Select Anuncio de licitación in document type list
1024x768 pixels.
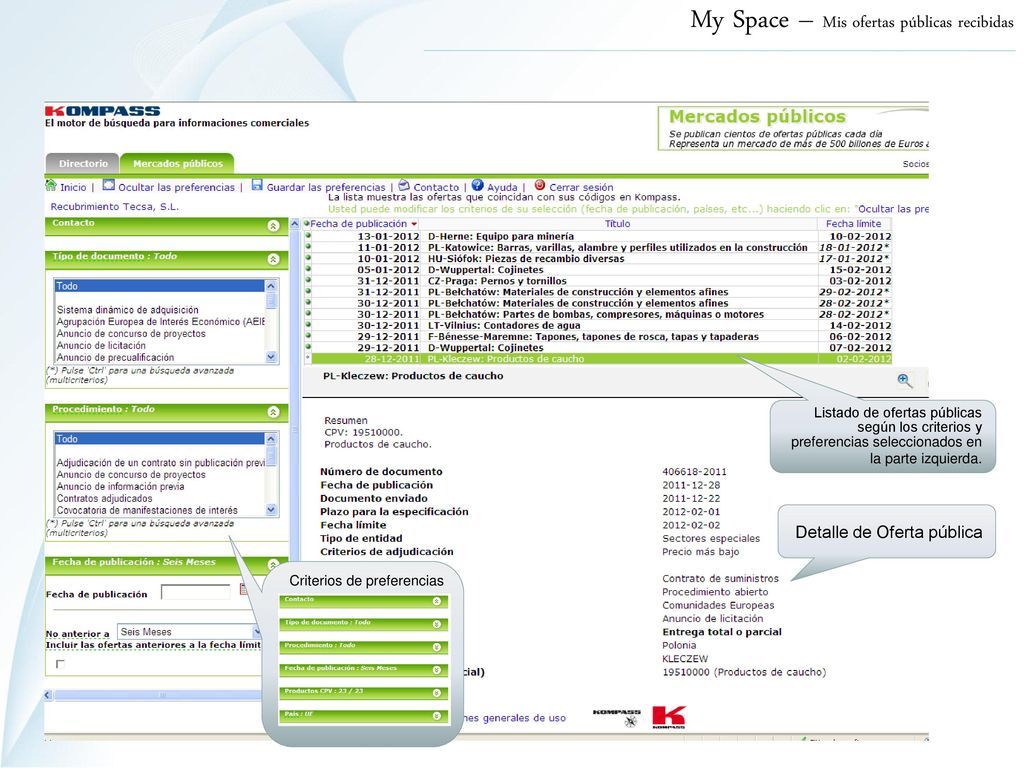[x=101, y=345]
